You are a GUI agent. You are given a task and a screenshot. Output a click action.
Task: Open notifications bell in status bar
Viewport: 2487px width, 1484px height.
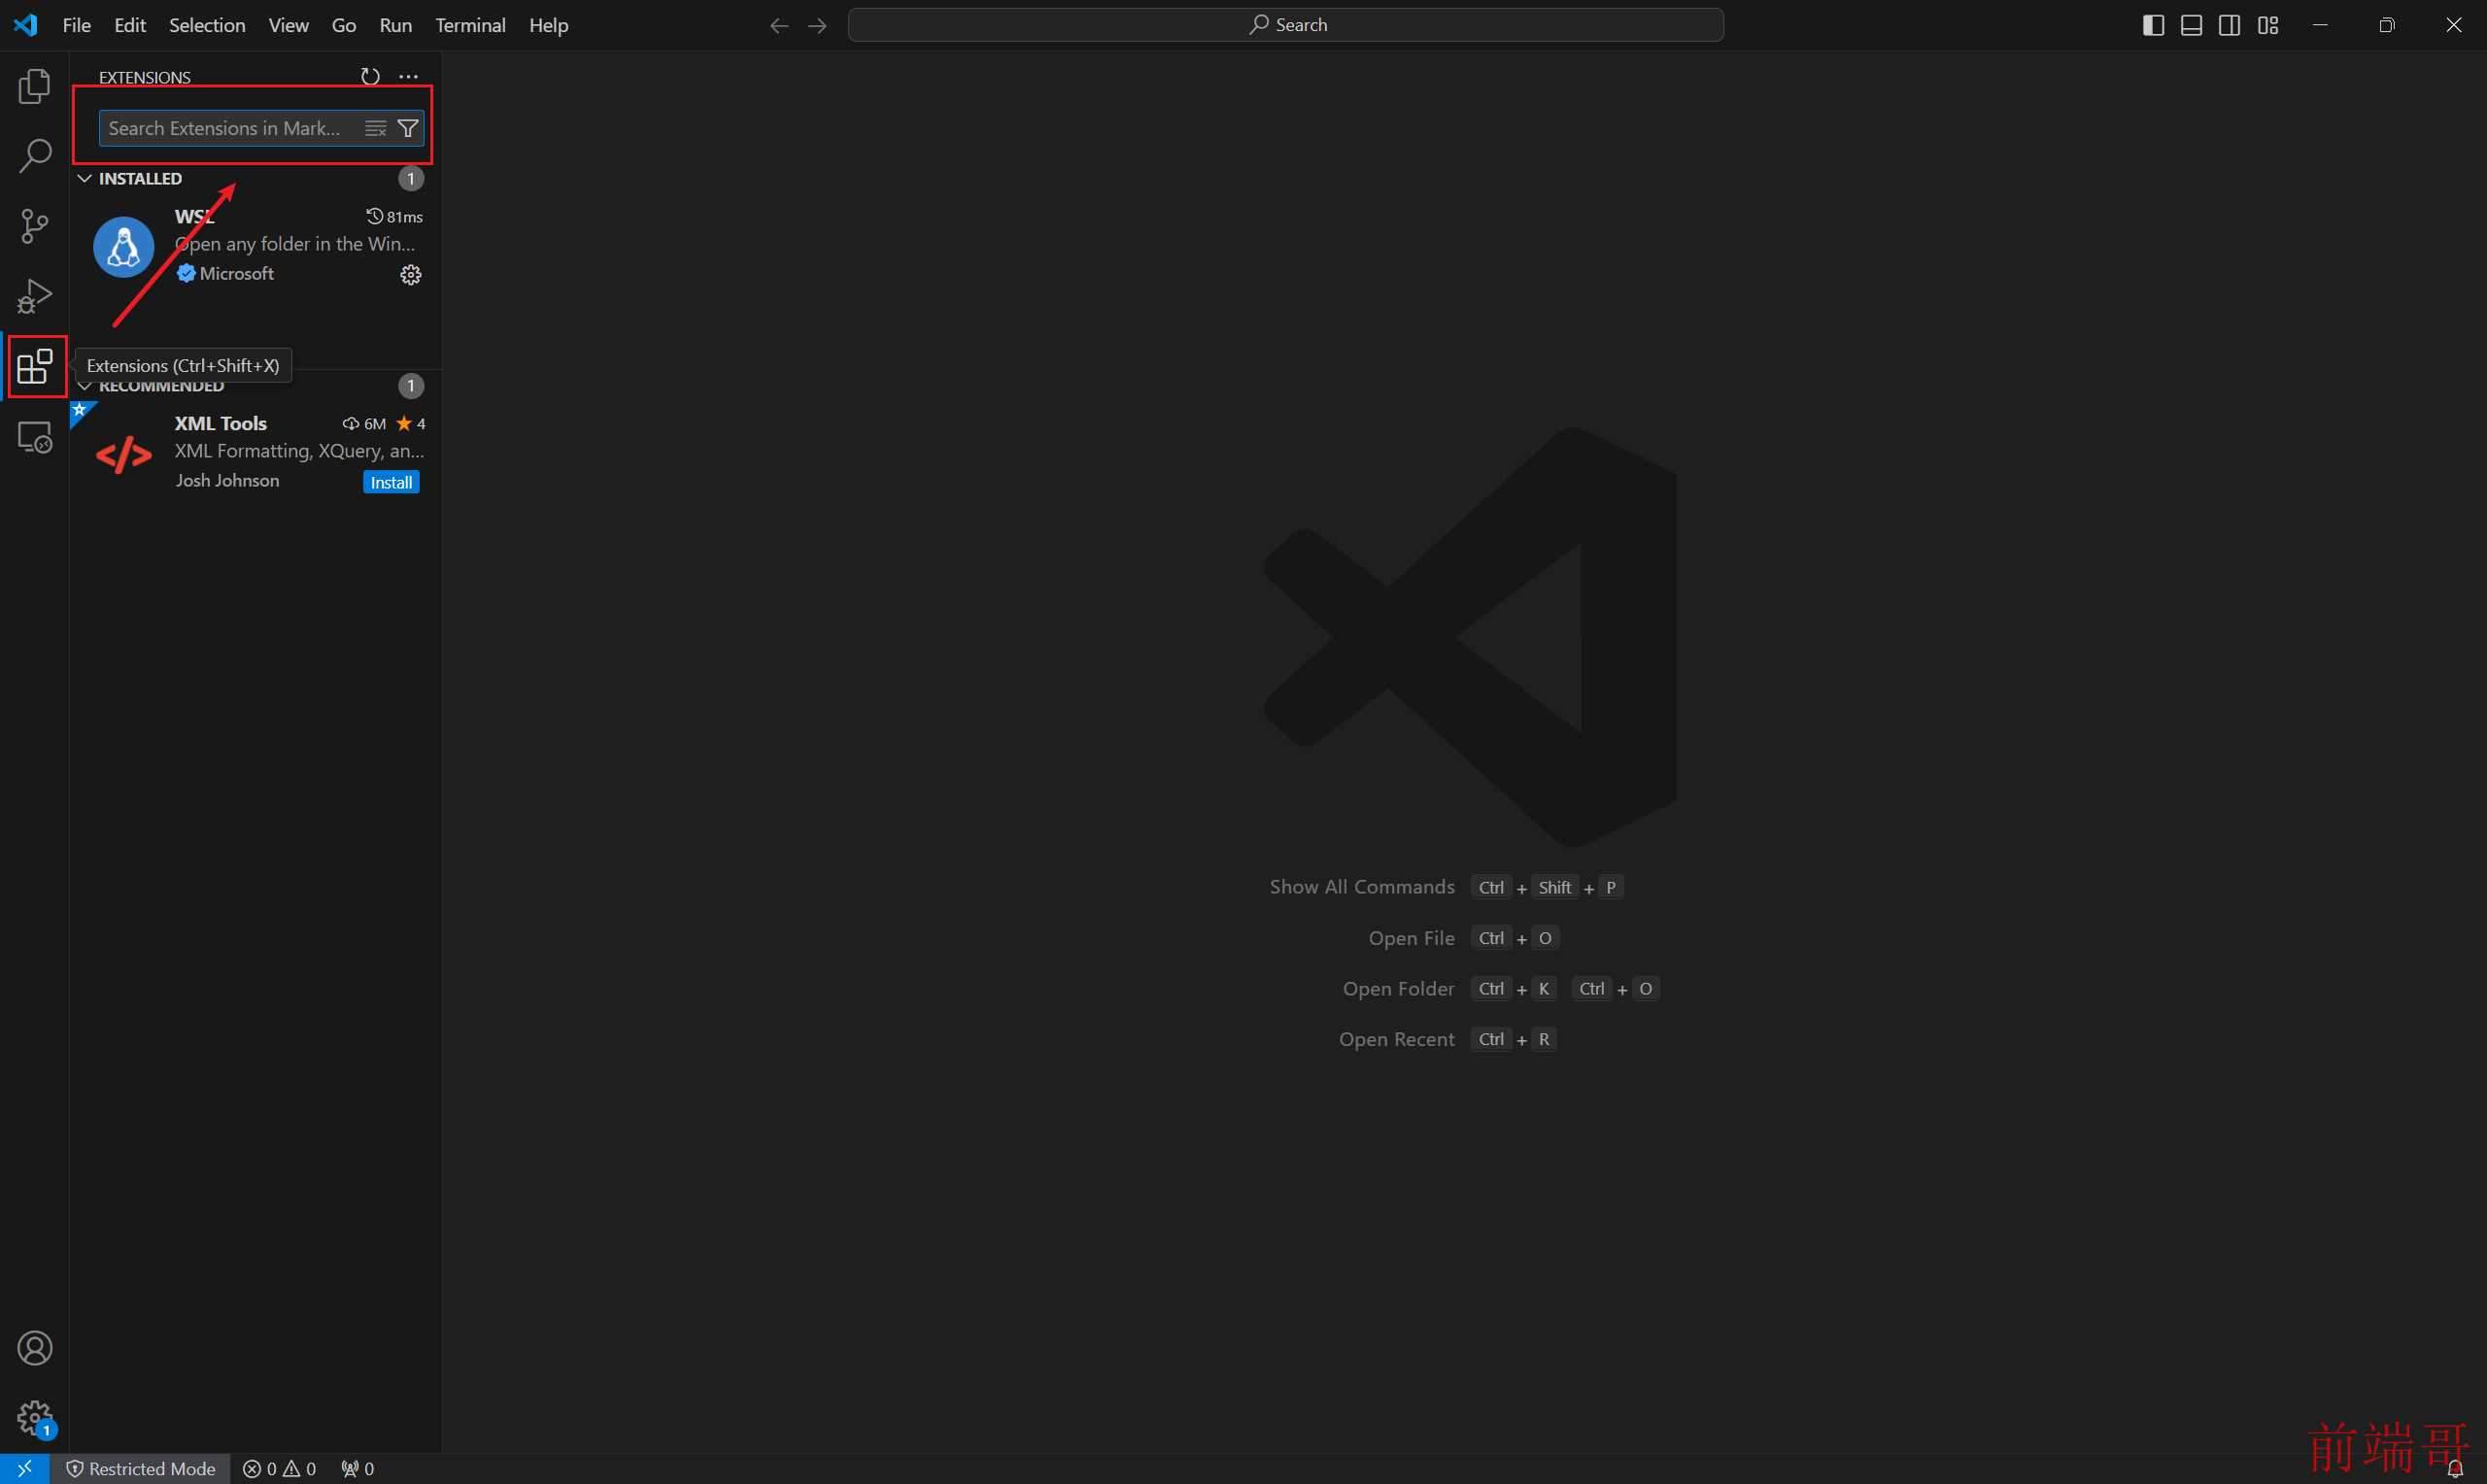pyautogui.click(x=2454, y=1468)
